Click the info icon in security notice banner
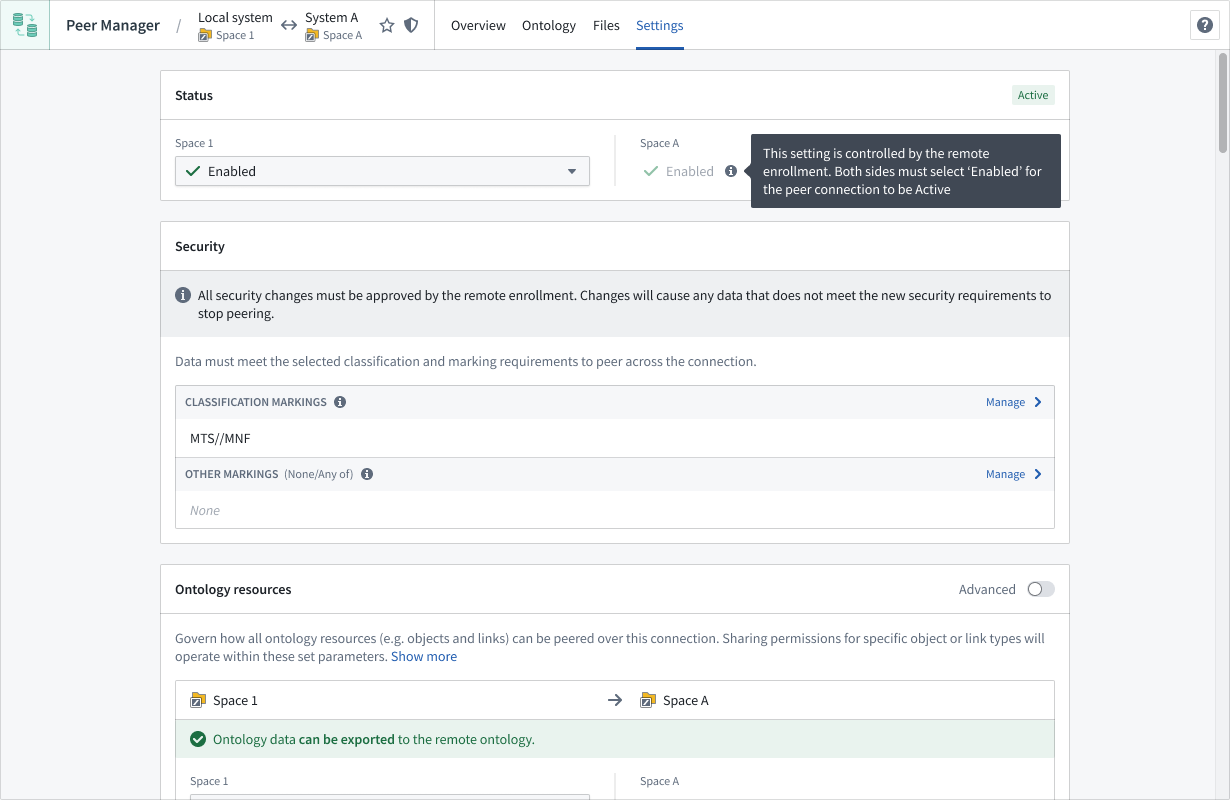The height and width of the screenshot is (800, 1230). pos(183,296)
